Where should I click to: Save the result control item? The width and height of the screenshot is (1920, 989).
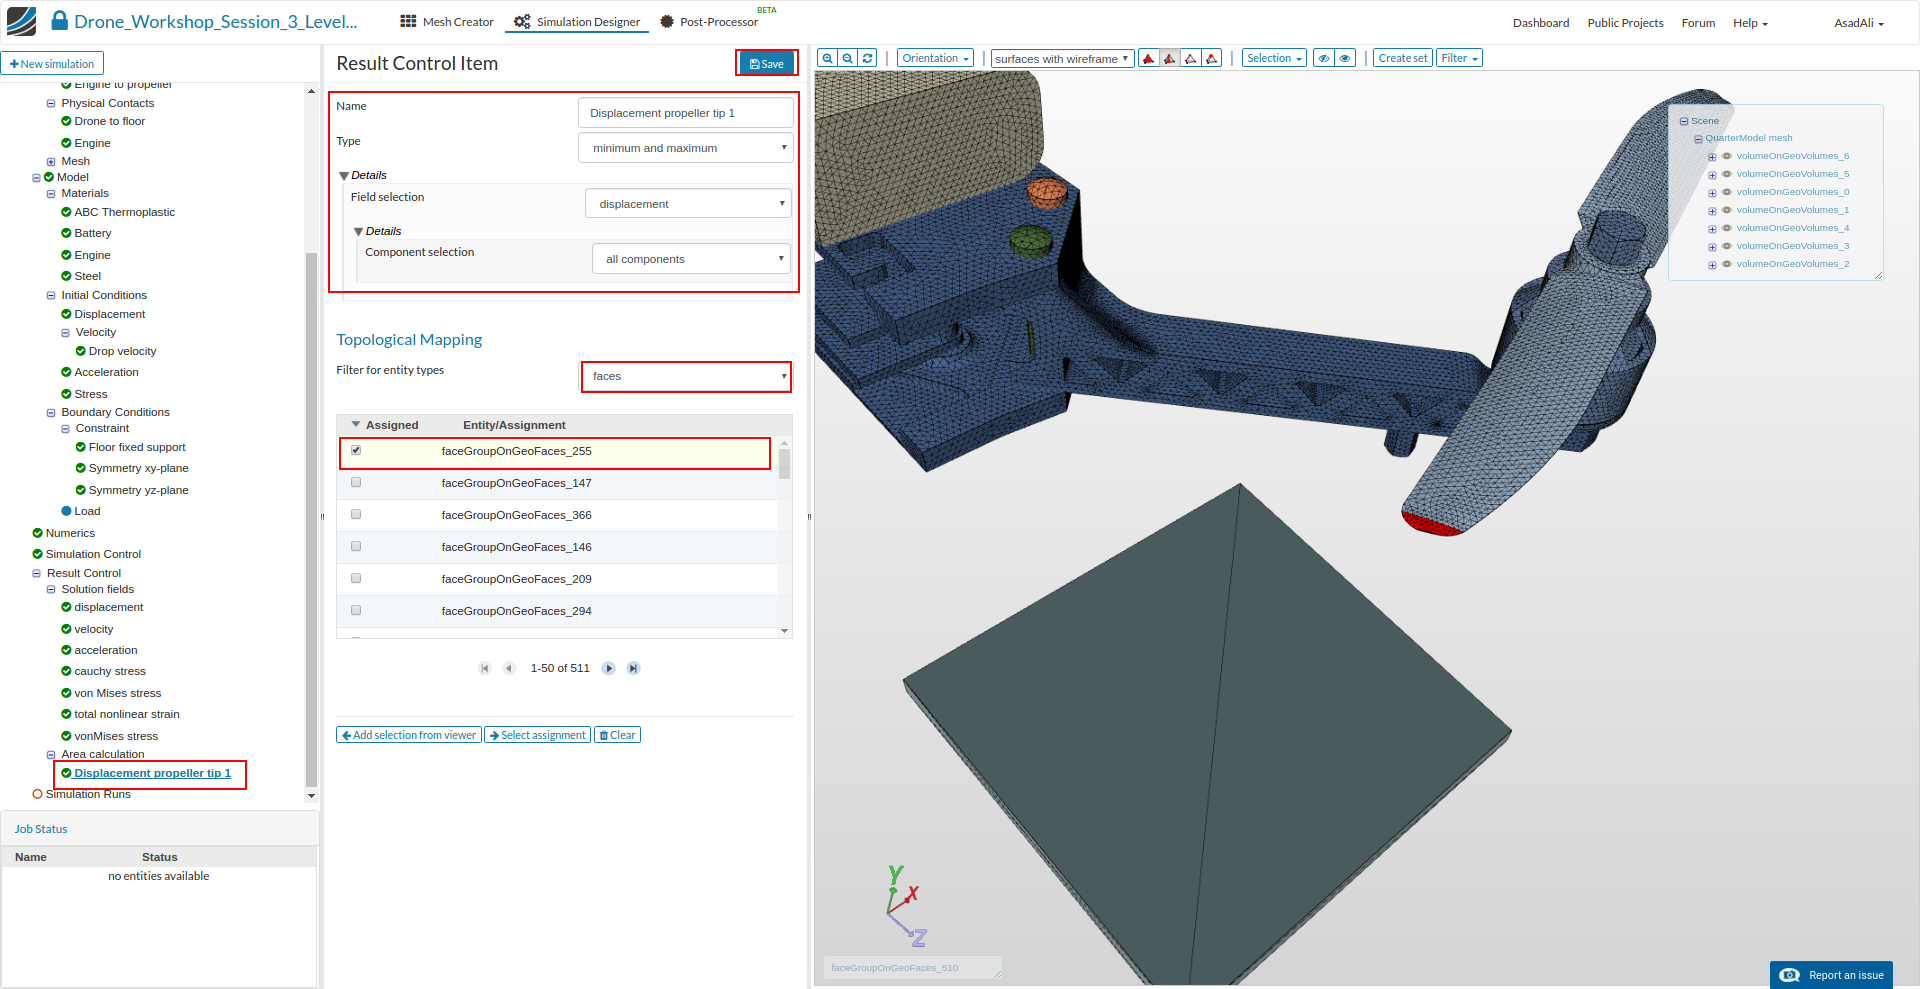(767, 64)
